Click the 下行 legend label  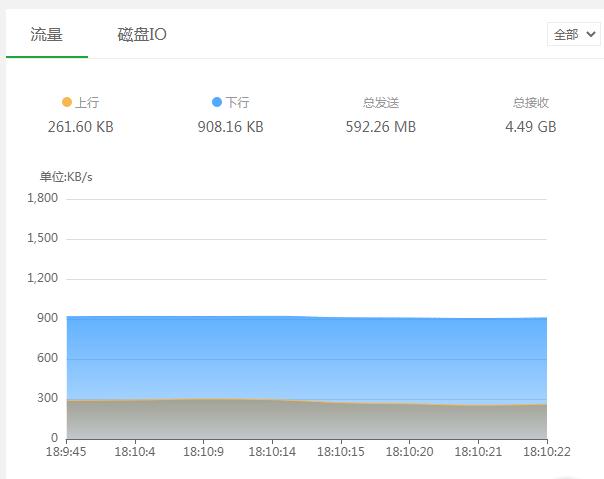[x=237, y=103]
